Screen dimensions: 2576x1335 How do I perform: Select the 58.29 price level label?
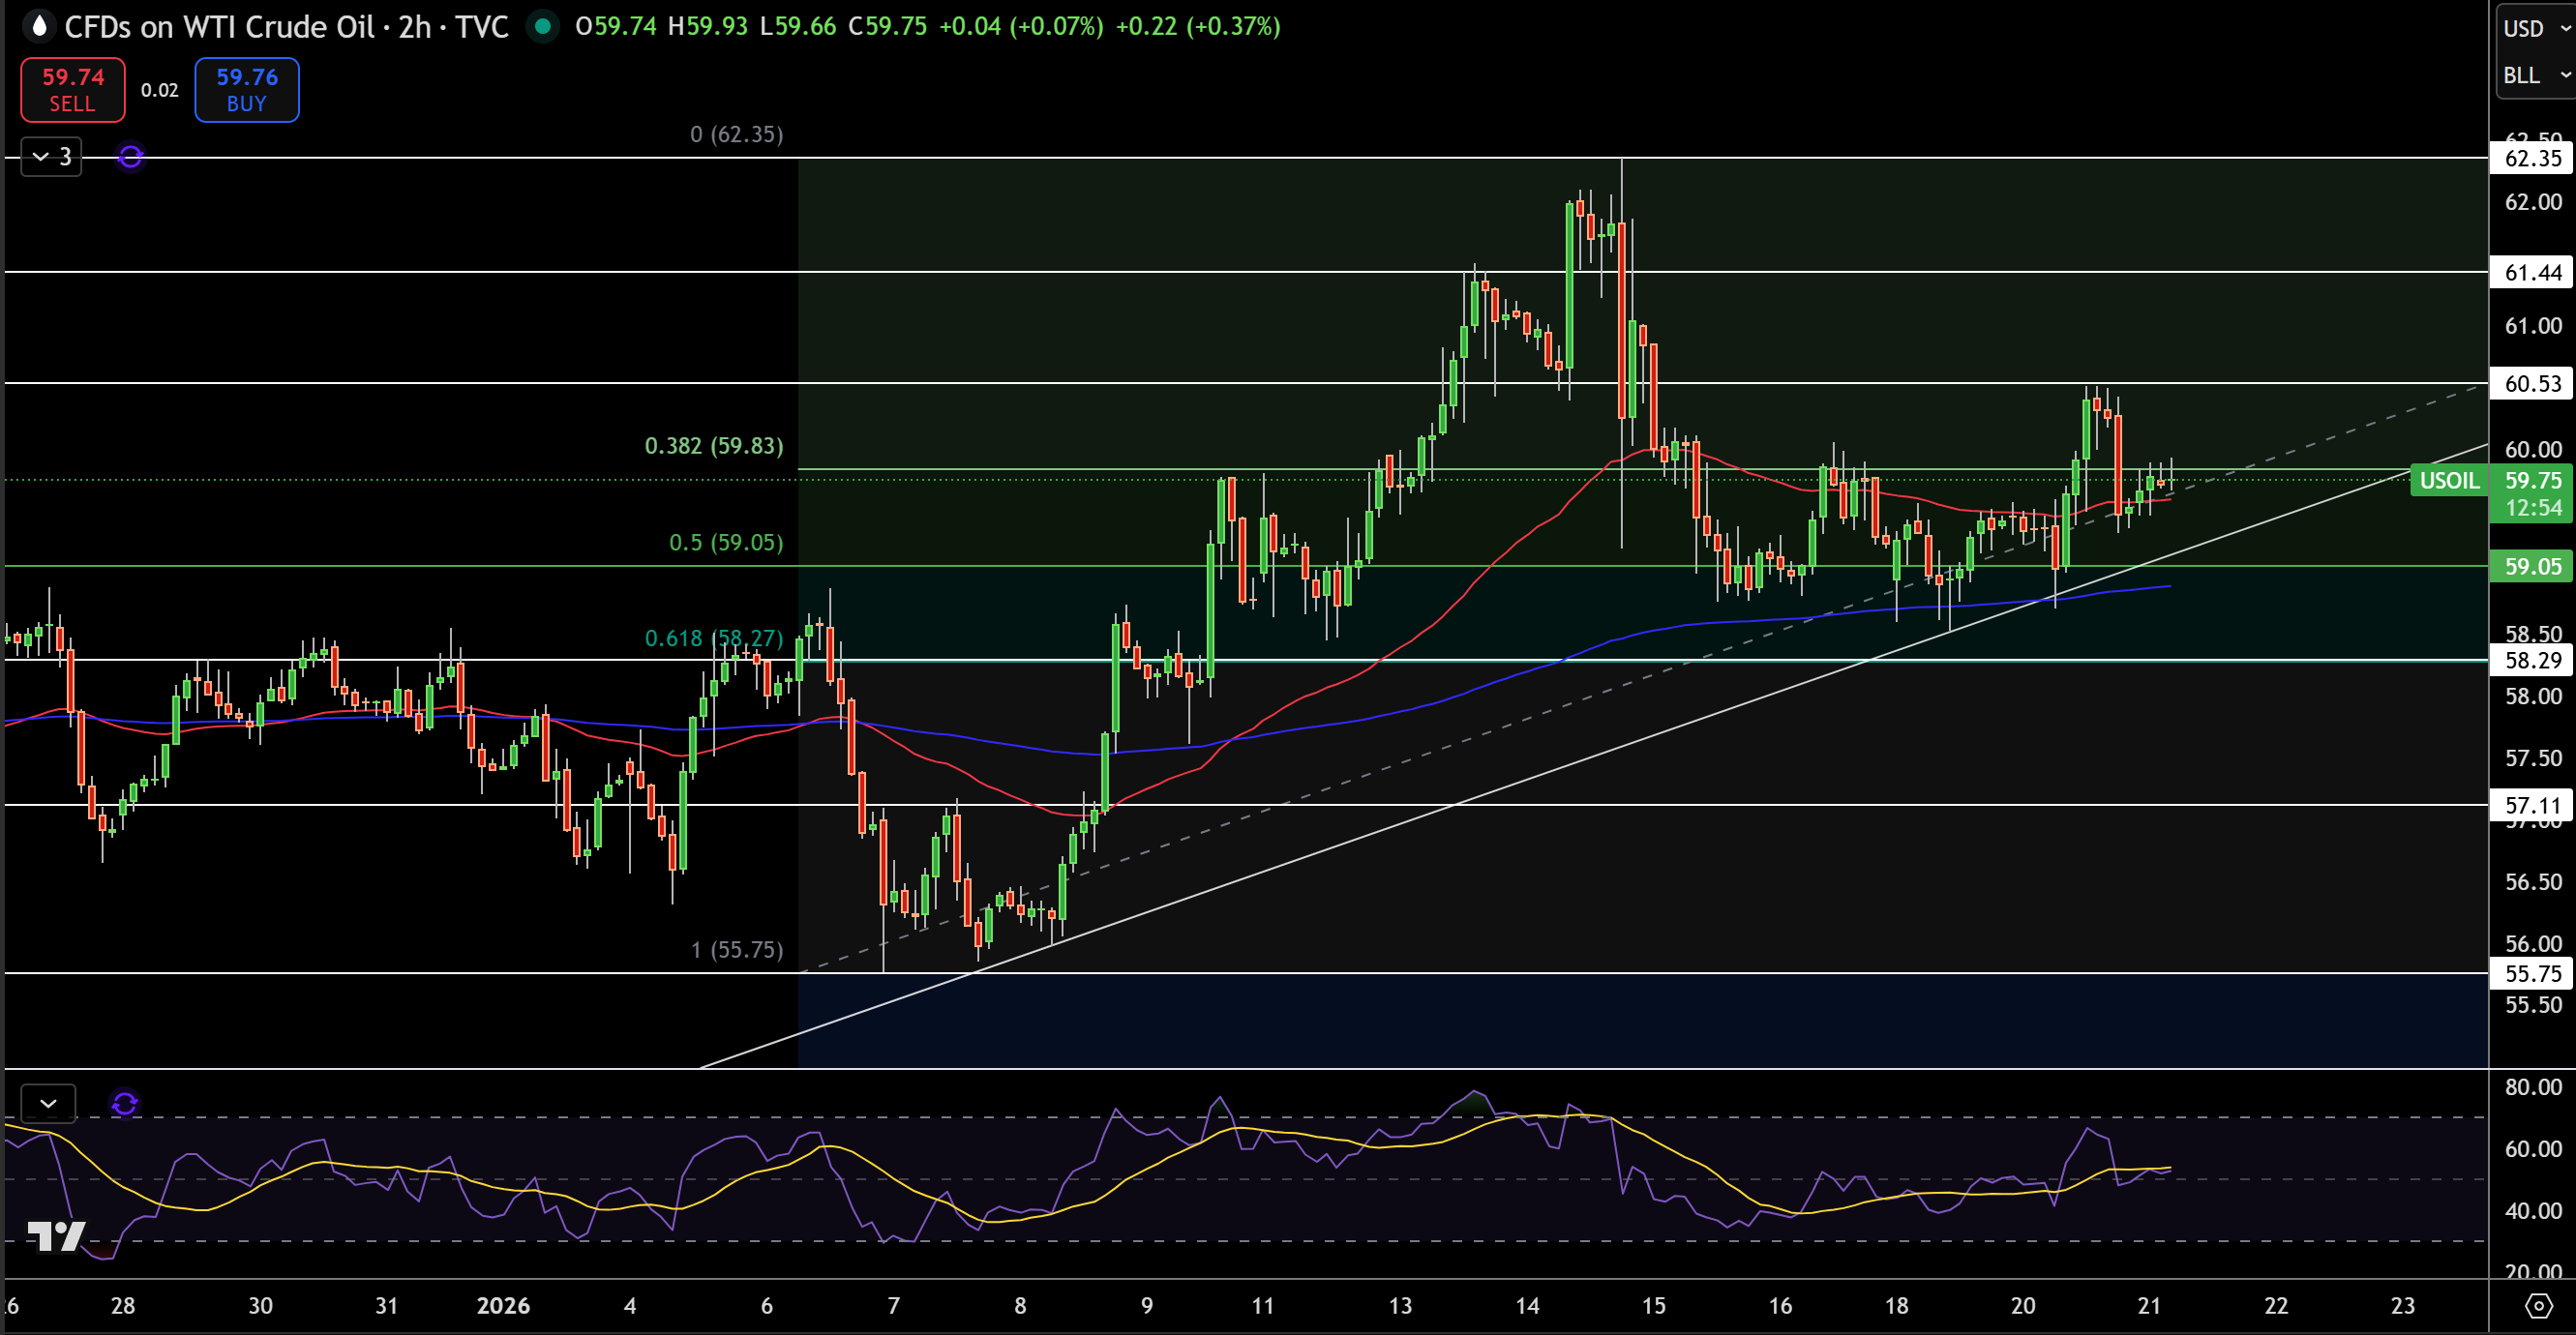[x=2532, y=660]
